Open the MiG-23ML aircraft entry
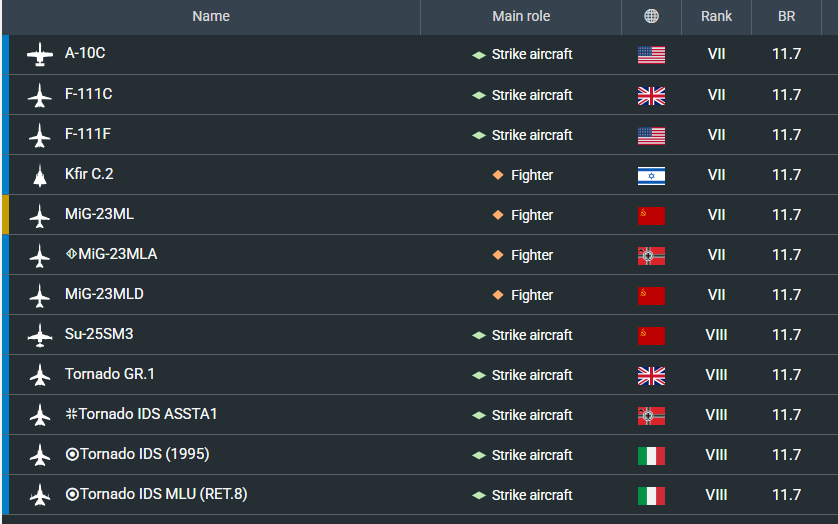This screenshot has height=524, width=838. 99,214
